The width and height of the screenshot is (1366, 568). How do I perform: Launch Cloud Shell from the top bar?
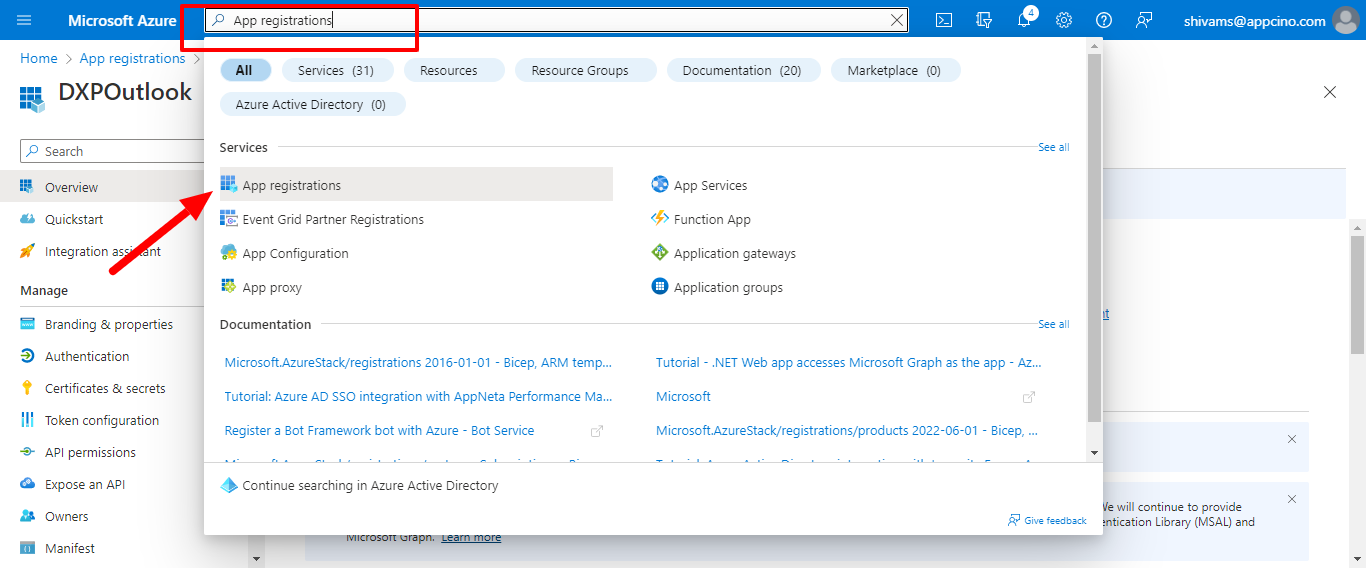[943, 20]
